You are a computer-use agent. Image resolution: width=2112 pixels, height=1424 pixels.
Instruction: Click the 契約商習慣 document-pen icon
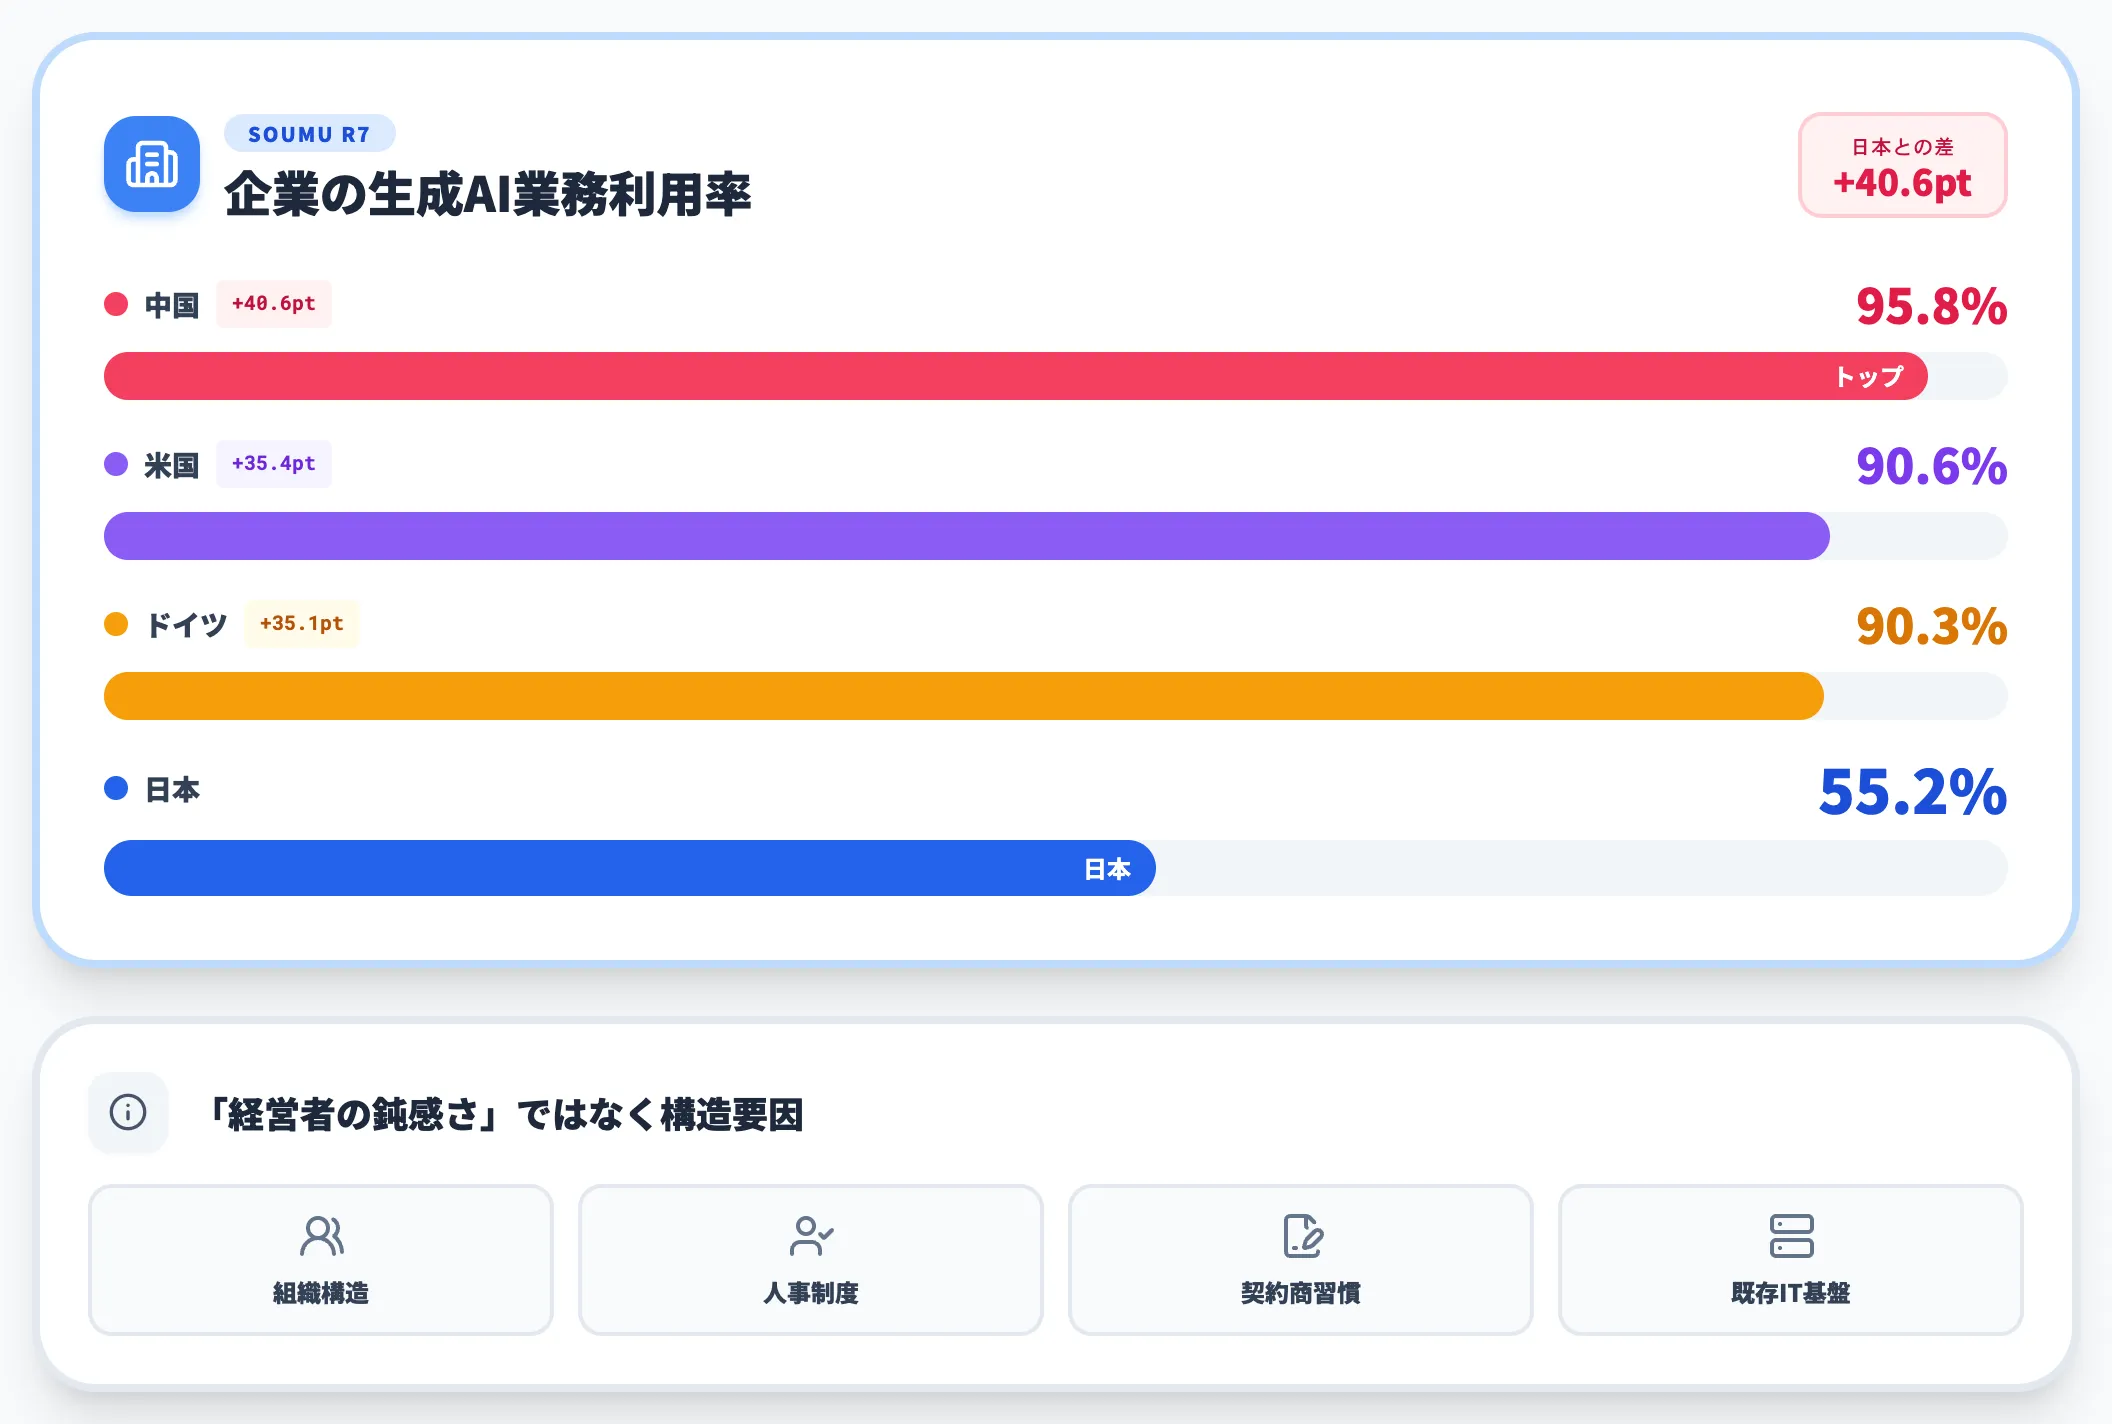pyautogui.click(x=1301, y=1236)
